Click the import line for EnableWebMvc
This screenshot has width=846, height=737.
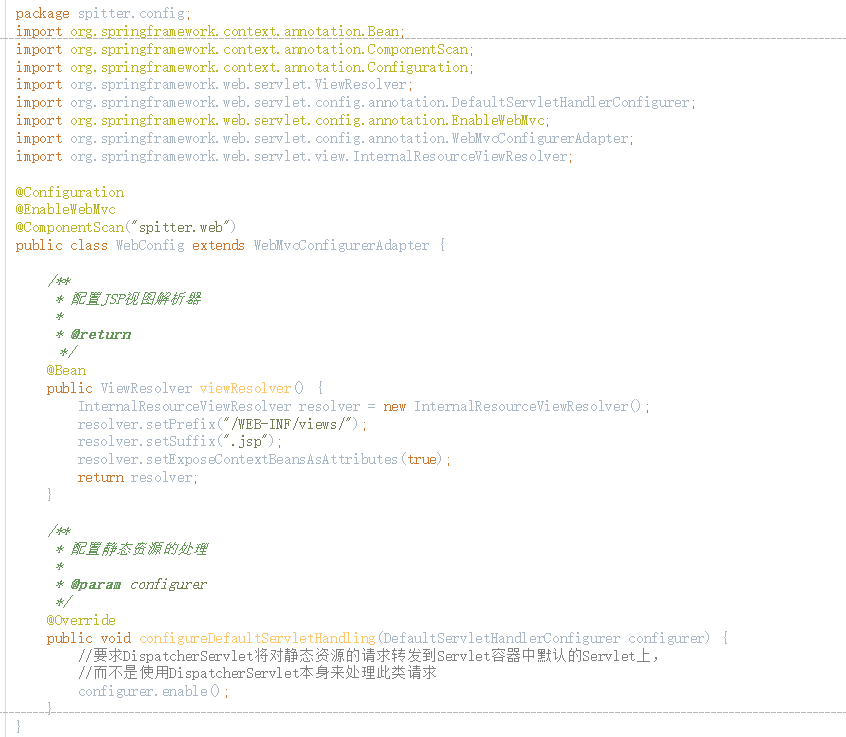tap(283, 120)
